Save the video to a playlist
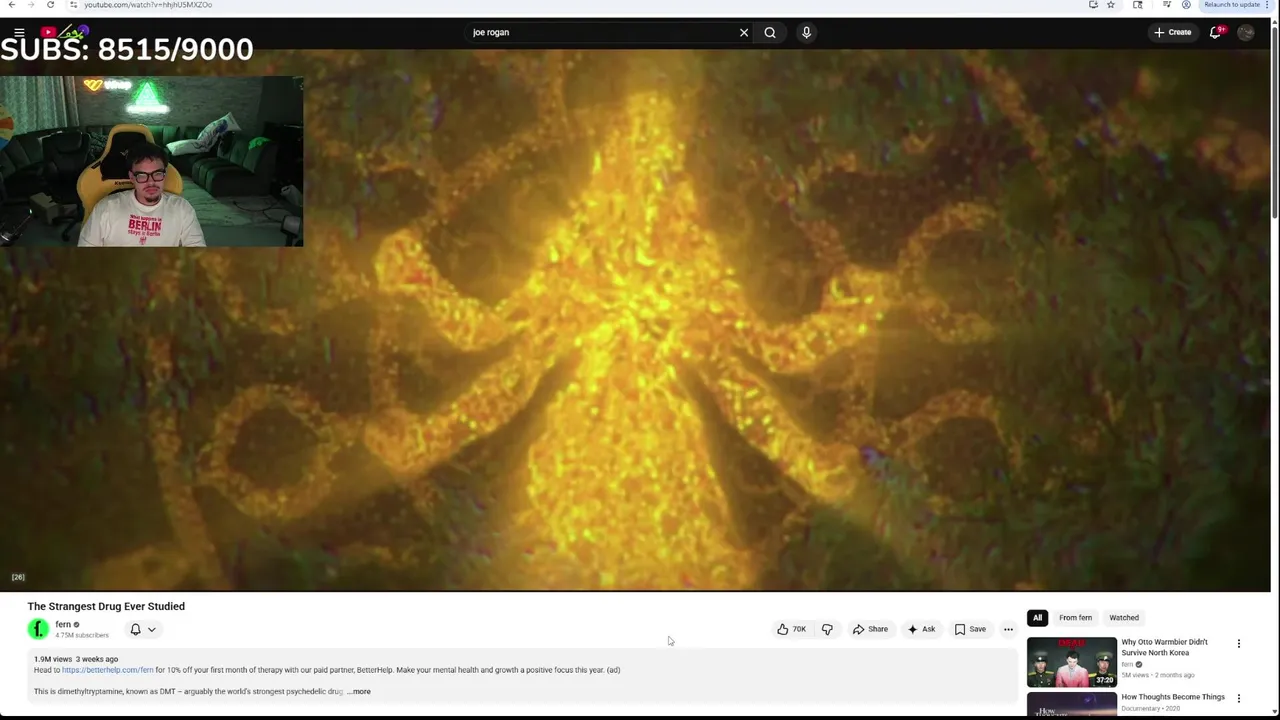The image size is (1280, 720). click(x=970, y=629)
